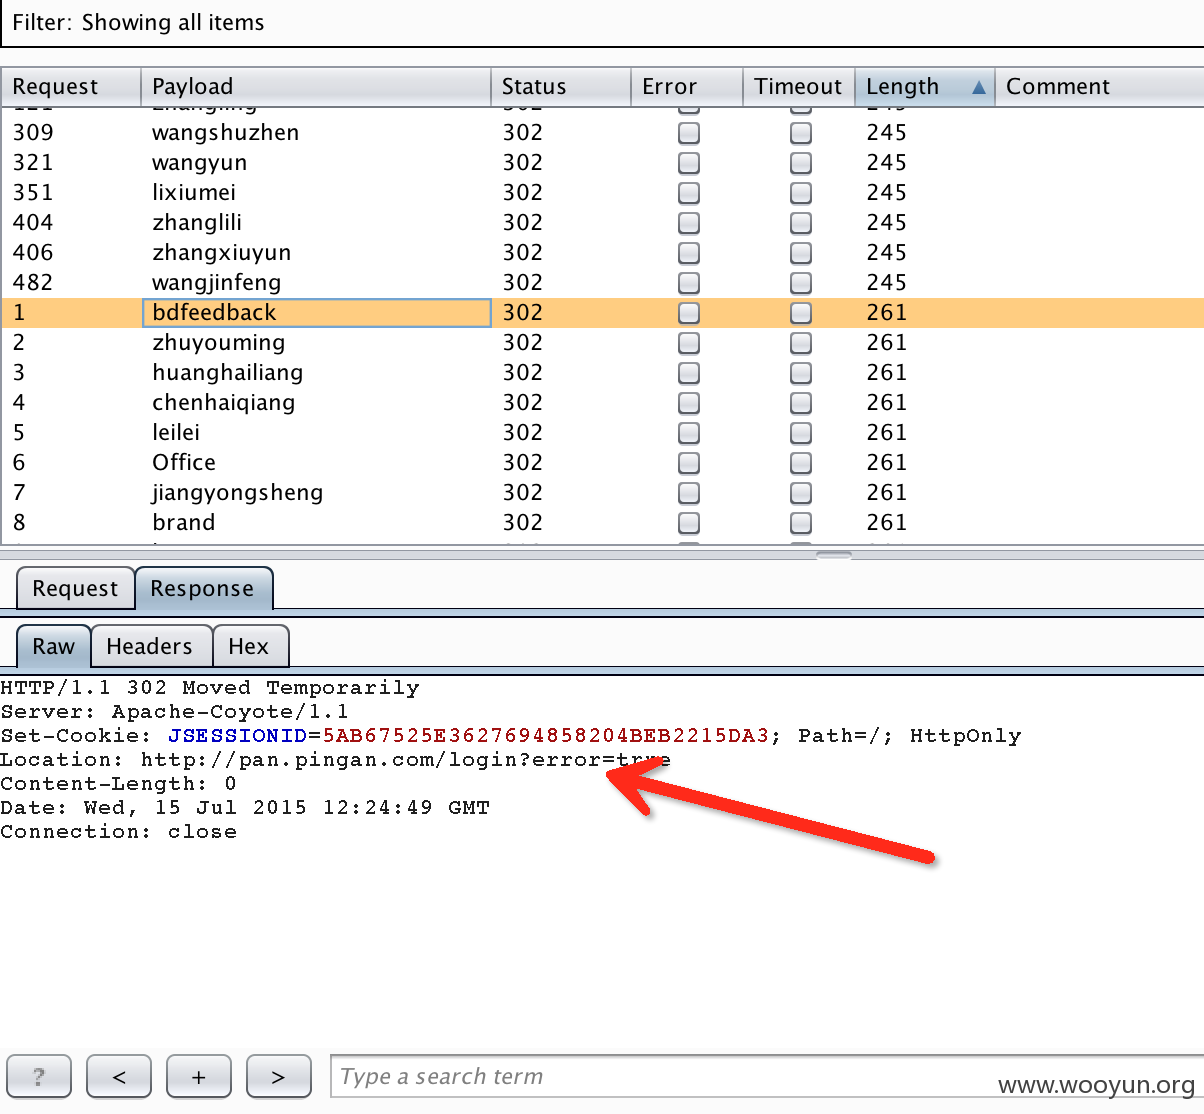Click the plus search options button

[199, 1077]
